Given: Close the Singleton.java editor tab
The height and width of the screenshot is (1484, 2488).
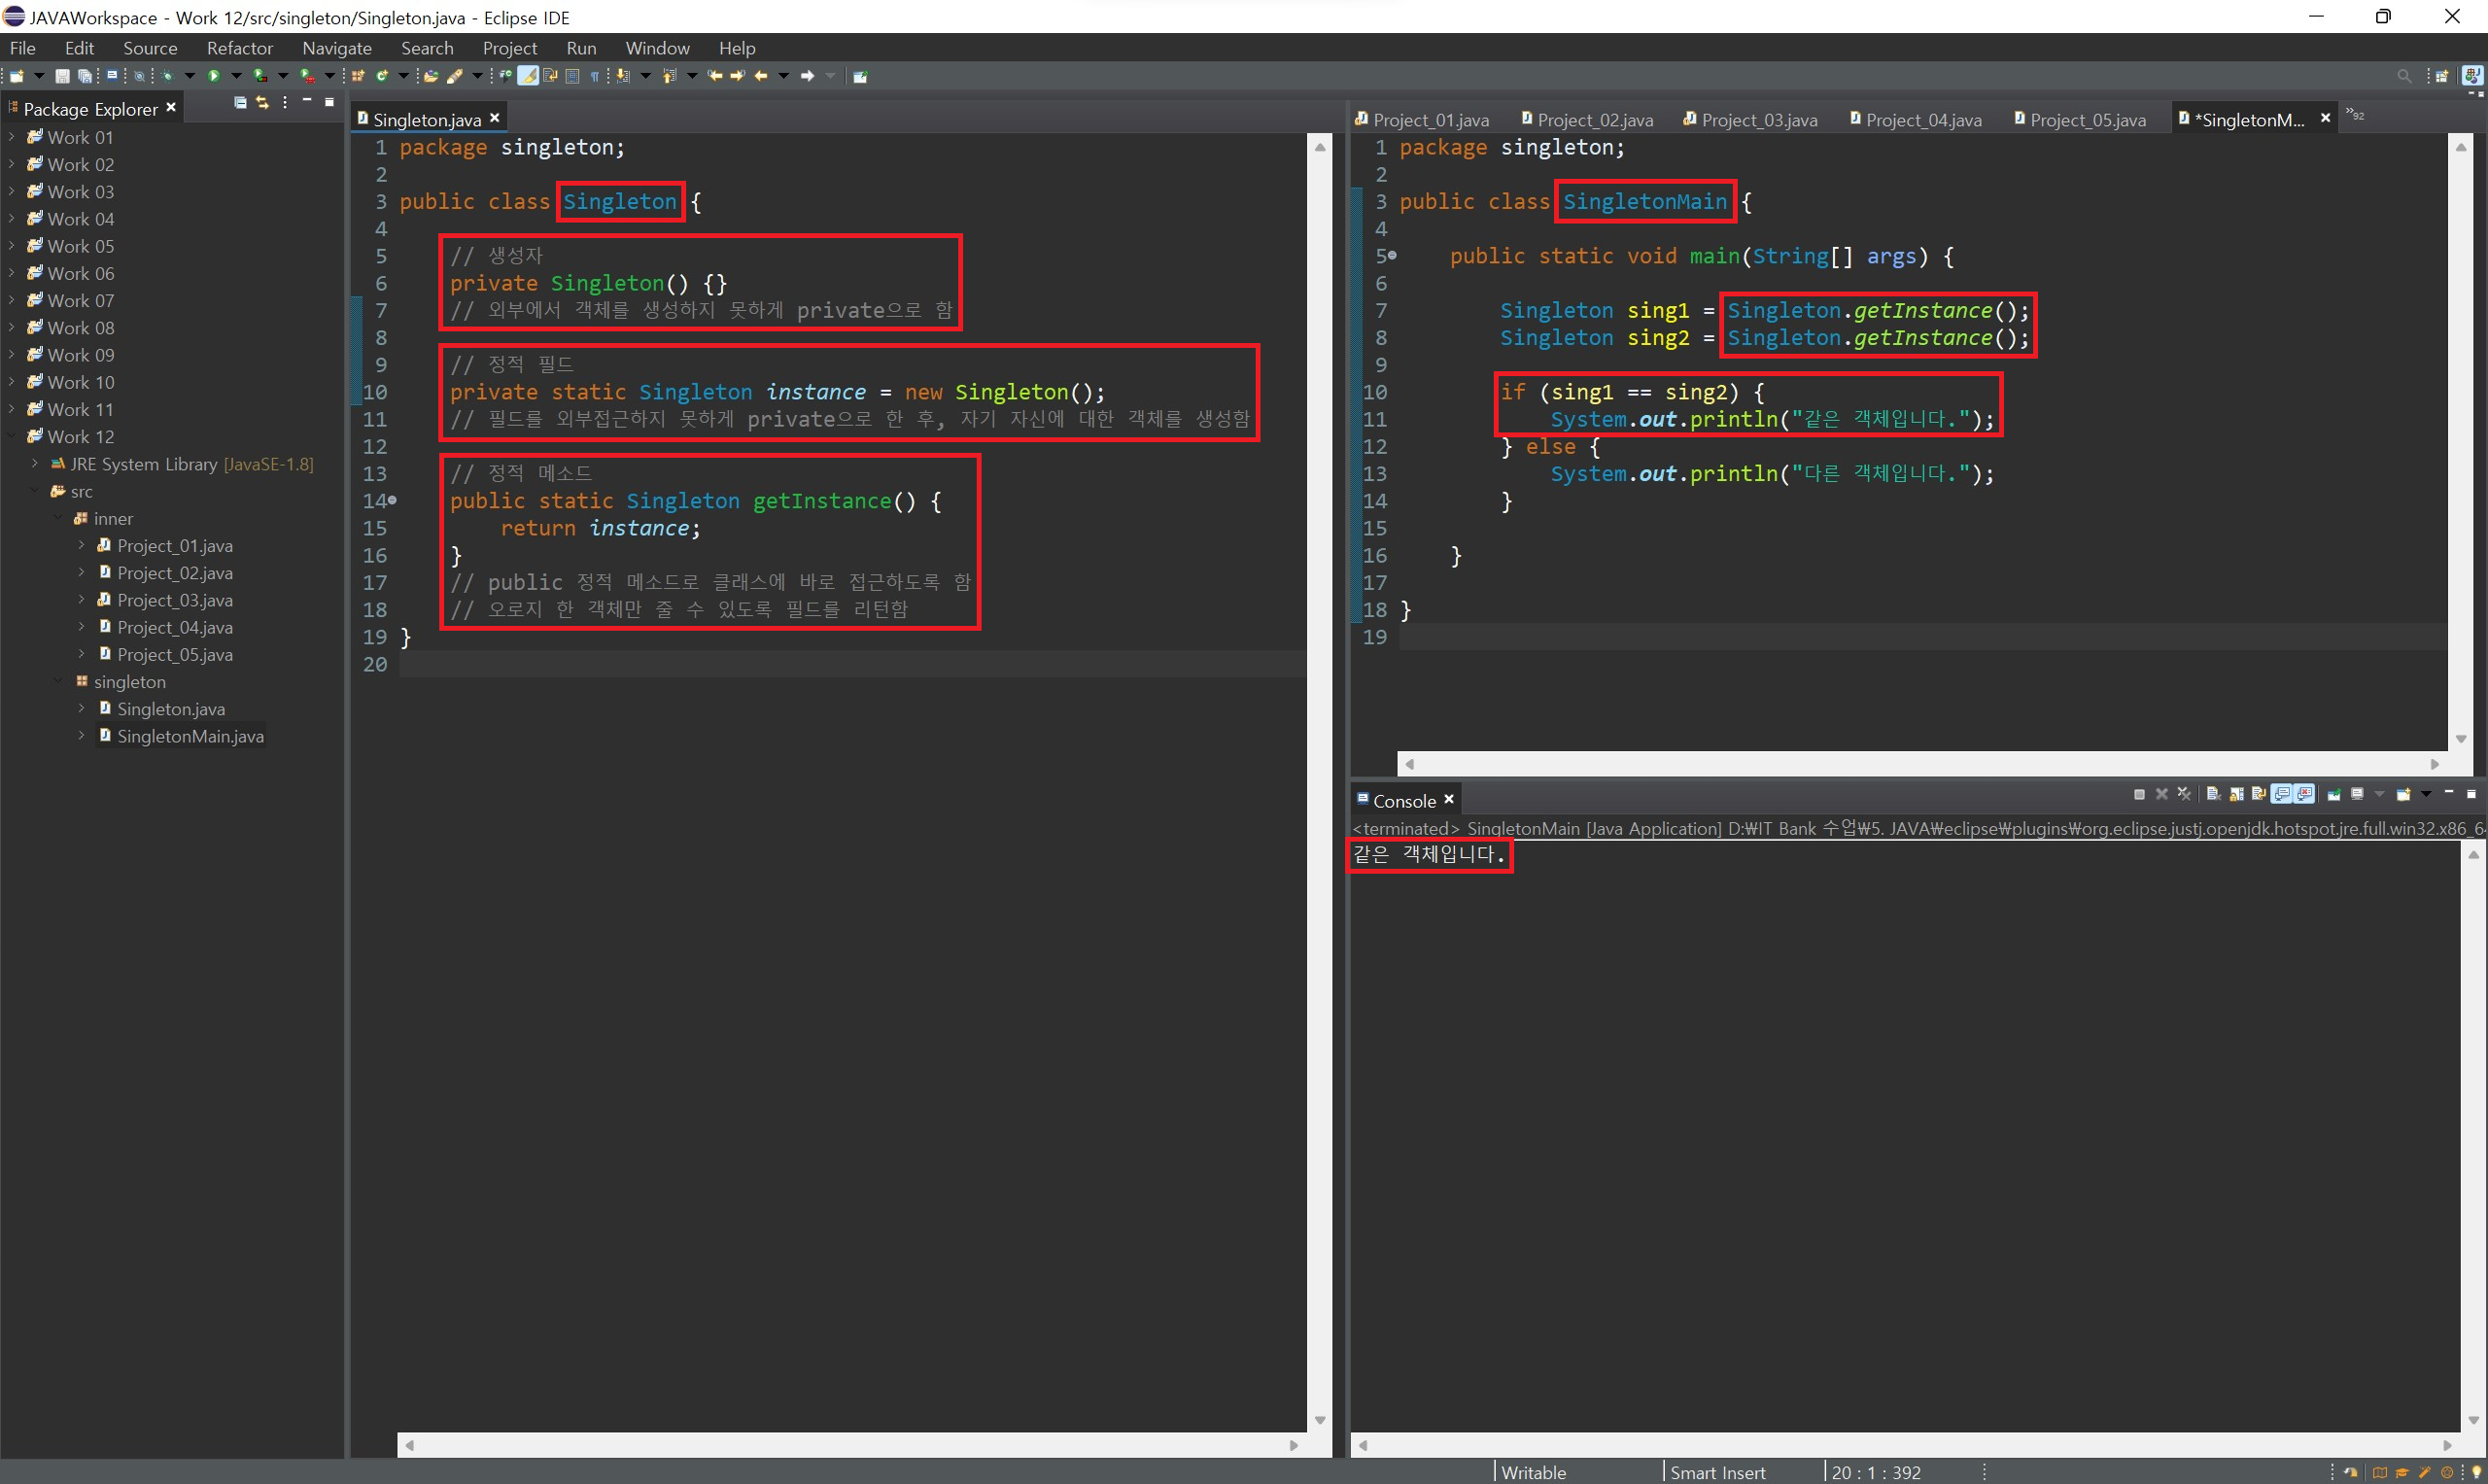Looking at the screenshot, I should 494,118.
